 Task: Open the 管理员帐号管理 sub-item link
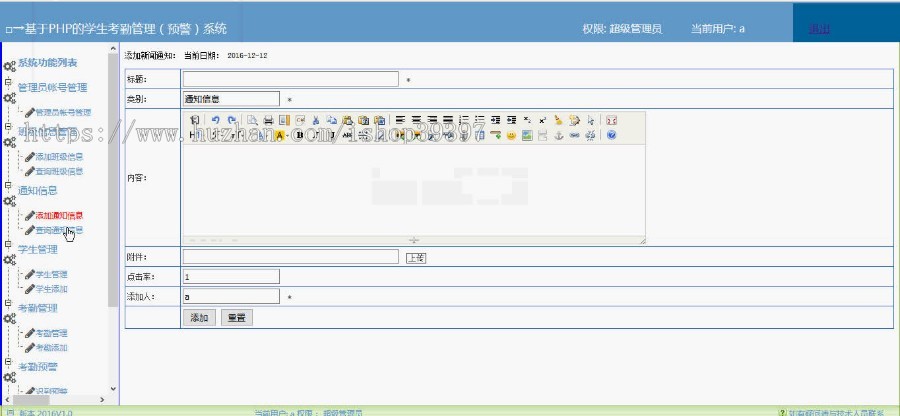coord(63,112)
